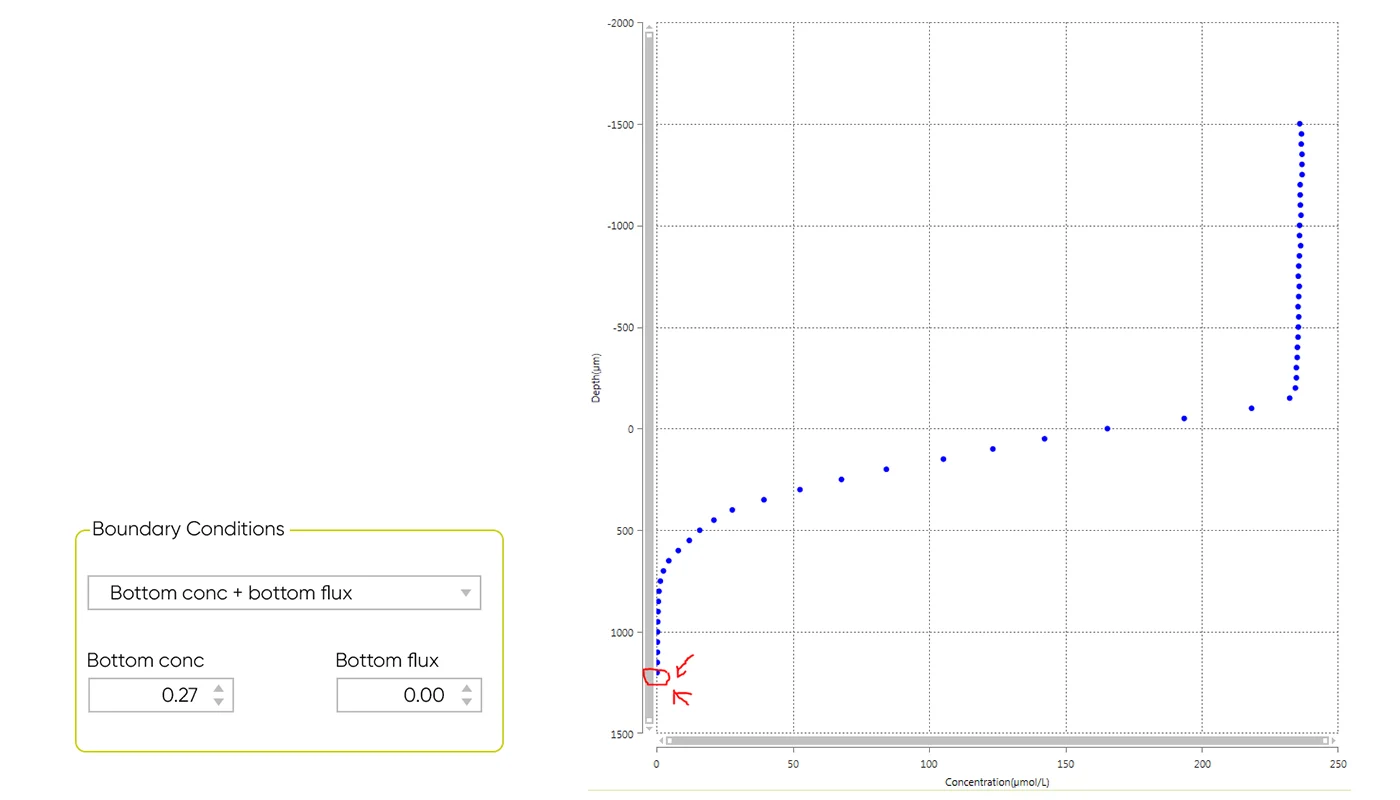Image resolution: width=1400 pixels, height=800 pixels.
Task: Click the down arrow of vertical chart scrollbar
Action: [x=649, y=729]
